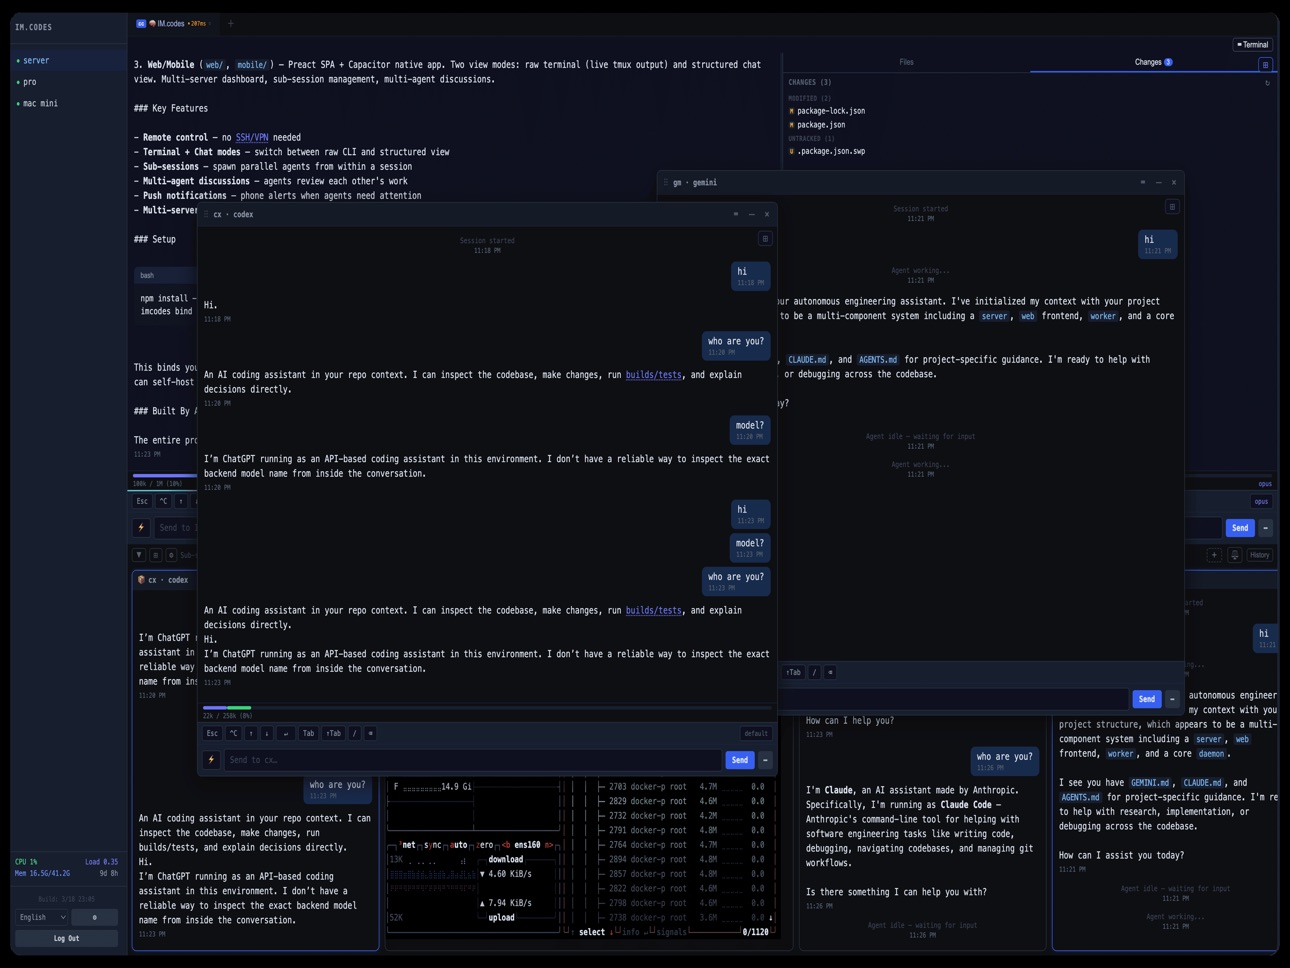Click the Esc key in main session toolbar
1290x968 pixels.
click(x=142, y=501)
